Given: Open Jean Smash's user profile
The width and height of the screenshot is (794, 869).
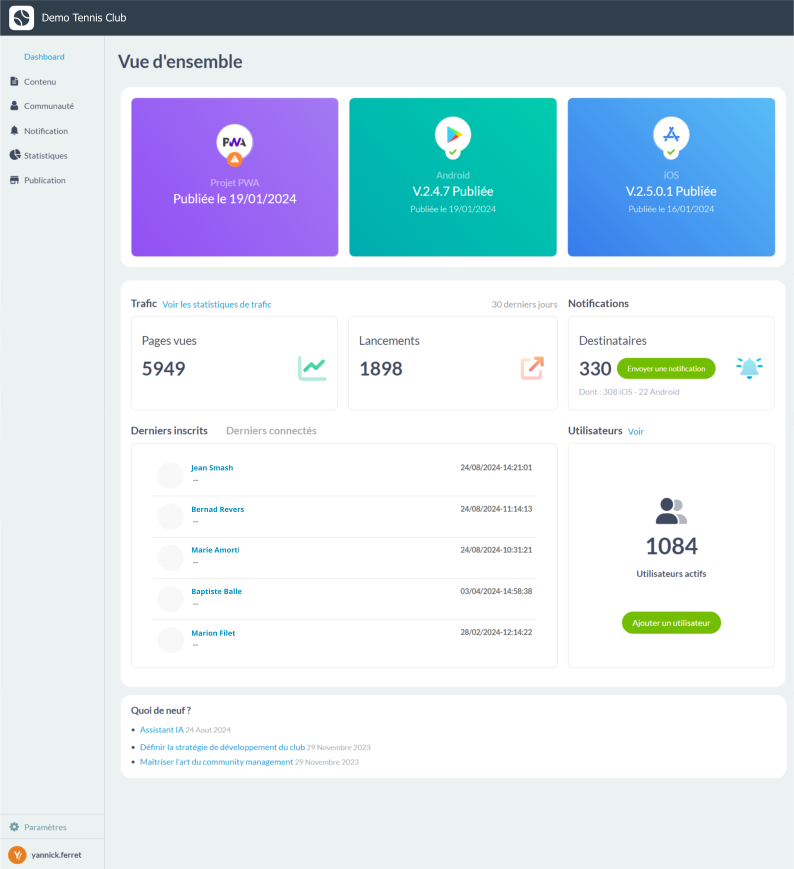Looking at the screenshot, I should pyautogui.click(x=212, y=467).
